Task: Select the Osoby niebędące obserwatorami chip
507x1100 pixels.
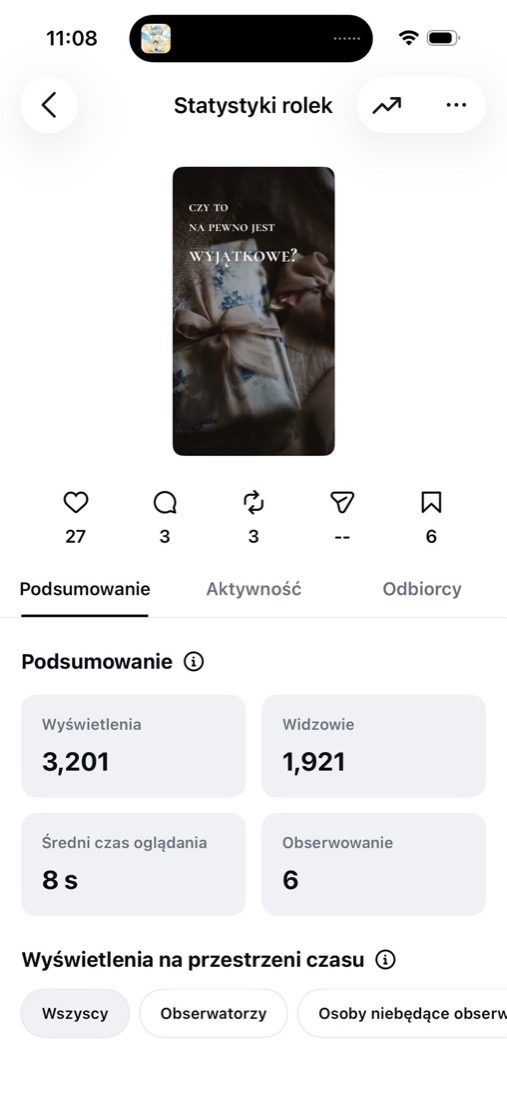Action: click(x=403, y=1013)
